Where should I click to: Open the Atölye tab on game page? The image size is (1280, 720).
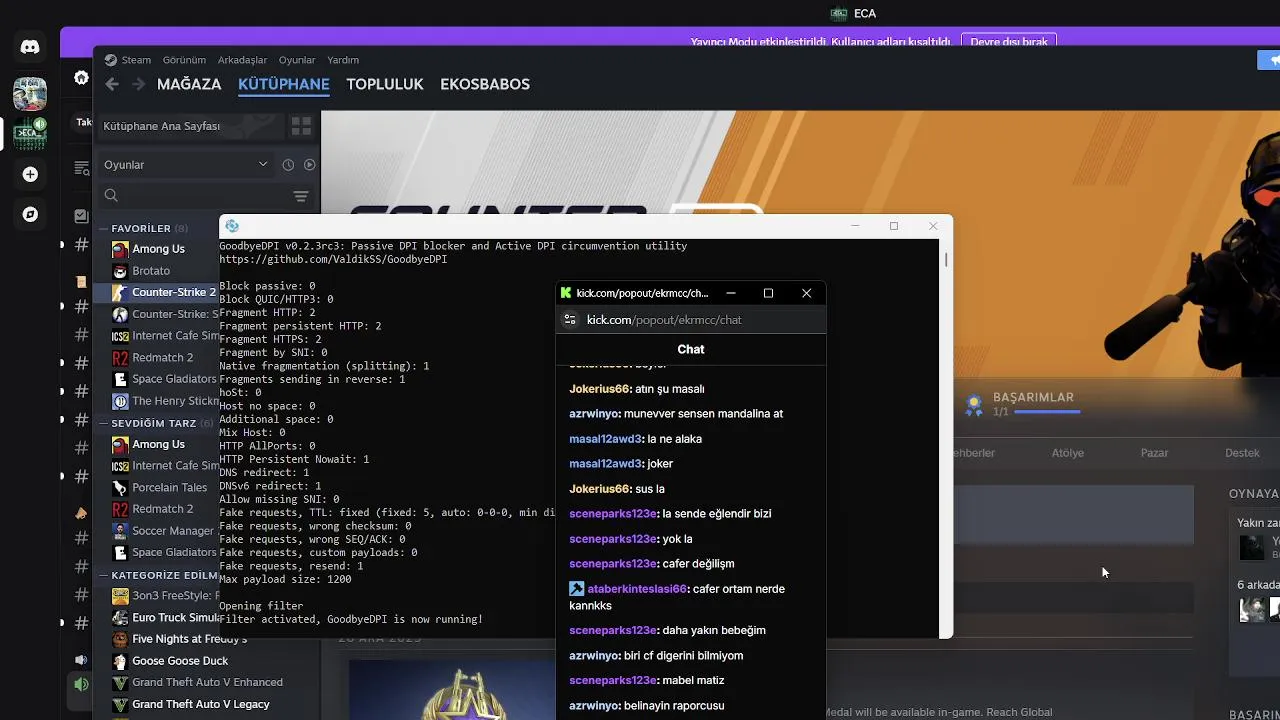[x=1068, y=453]
